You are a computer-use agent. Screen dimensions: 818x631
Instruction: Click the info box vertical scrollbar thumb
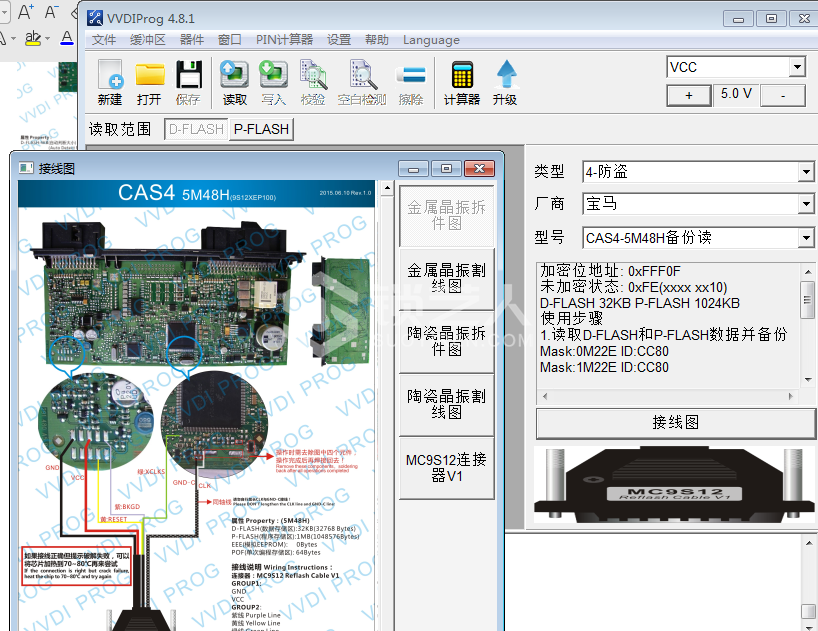click(807, 300)
